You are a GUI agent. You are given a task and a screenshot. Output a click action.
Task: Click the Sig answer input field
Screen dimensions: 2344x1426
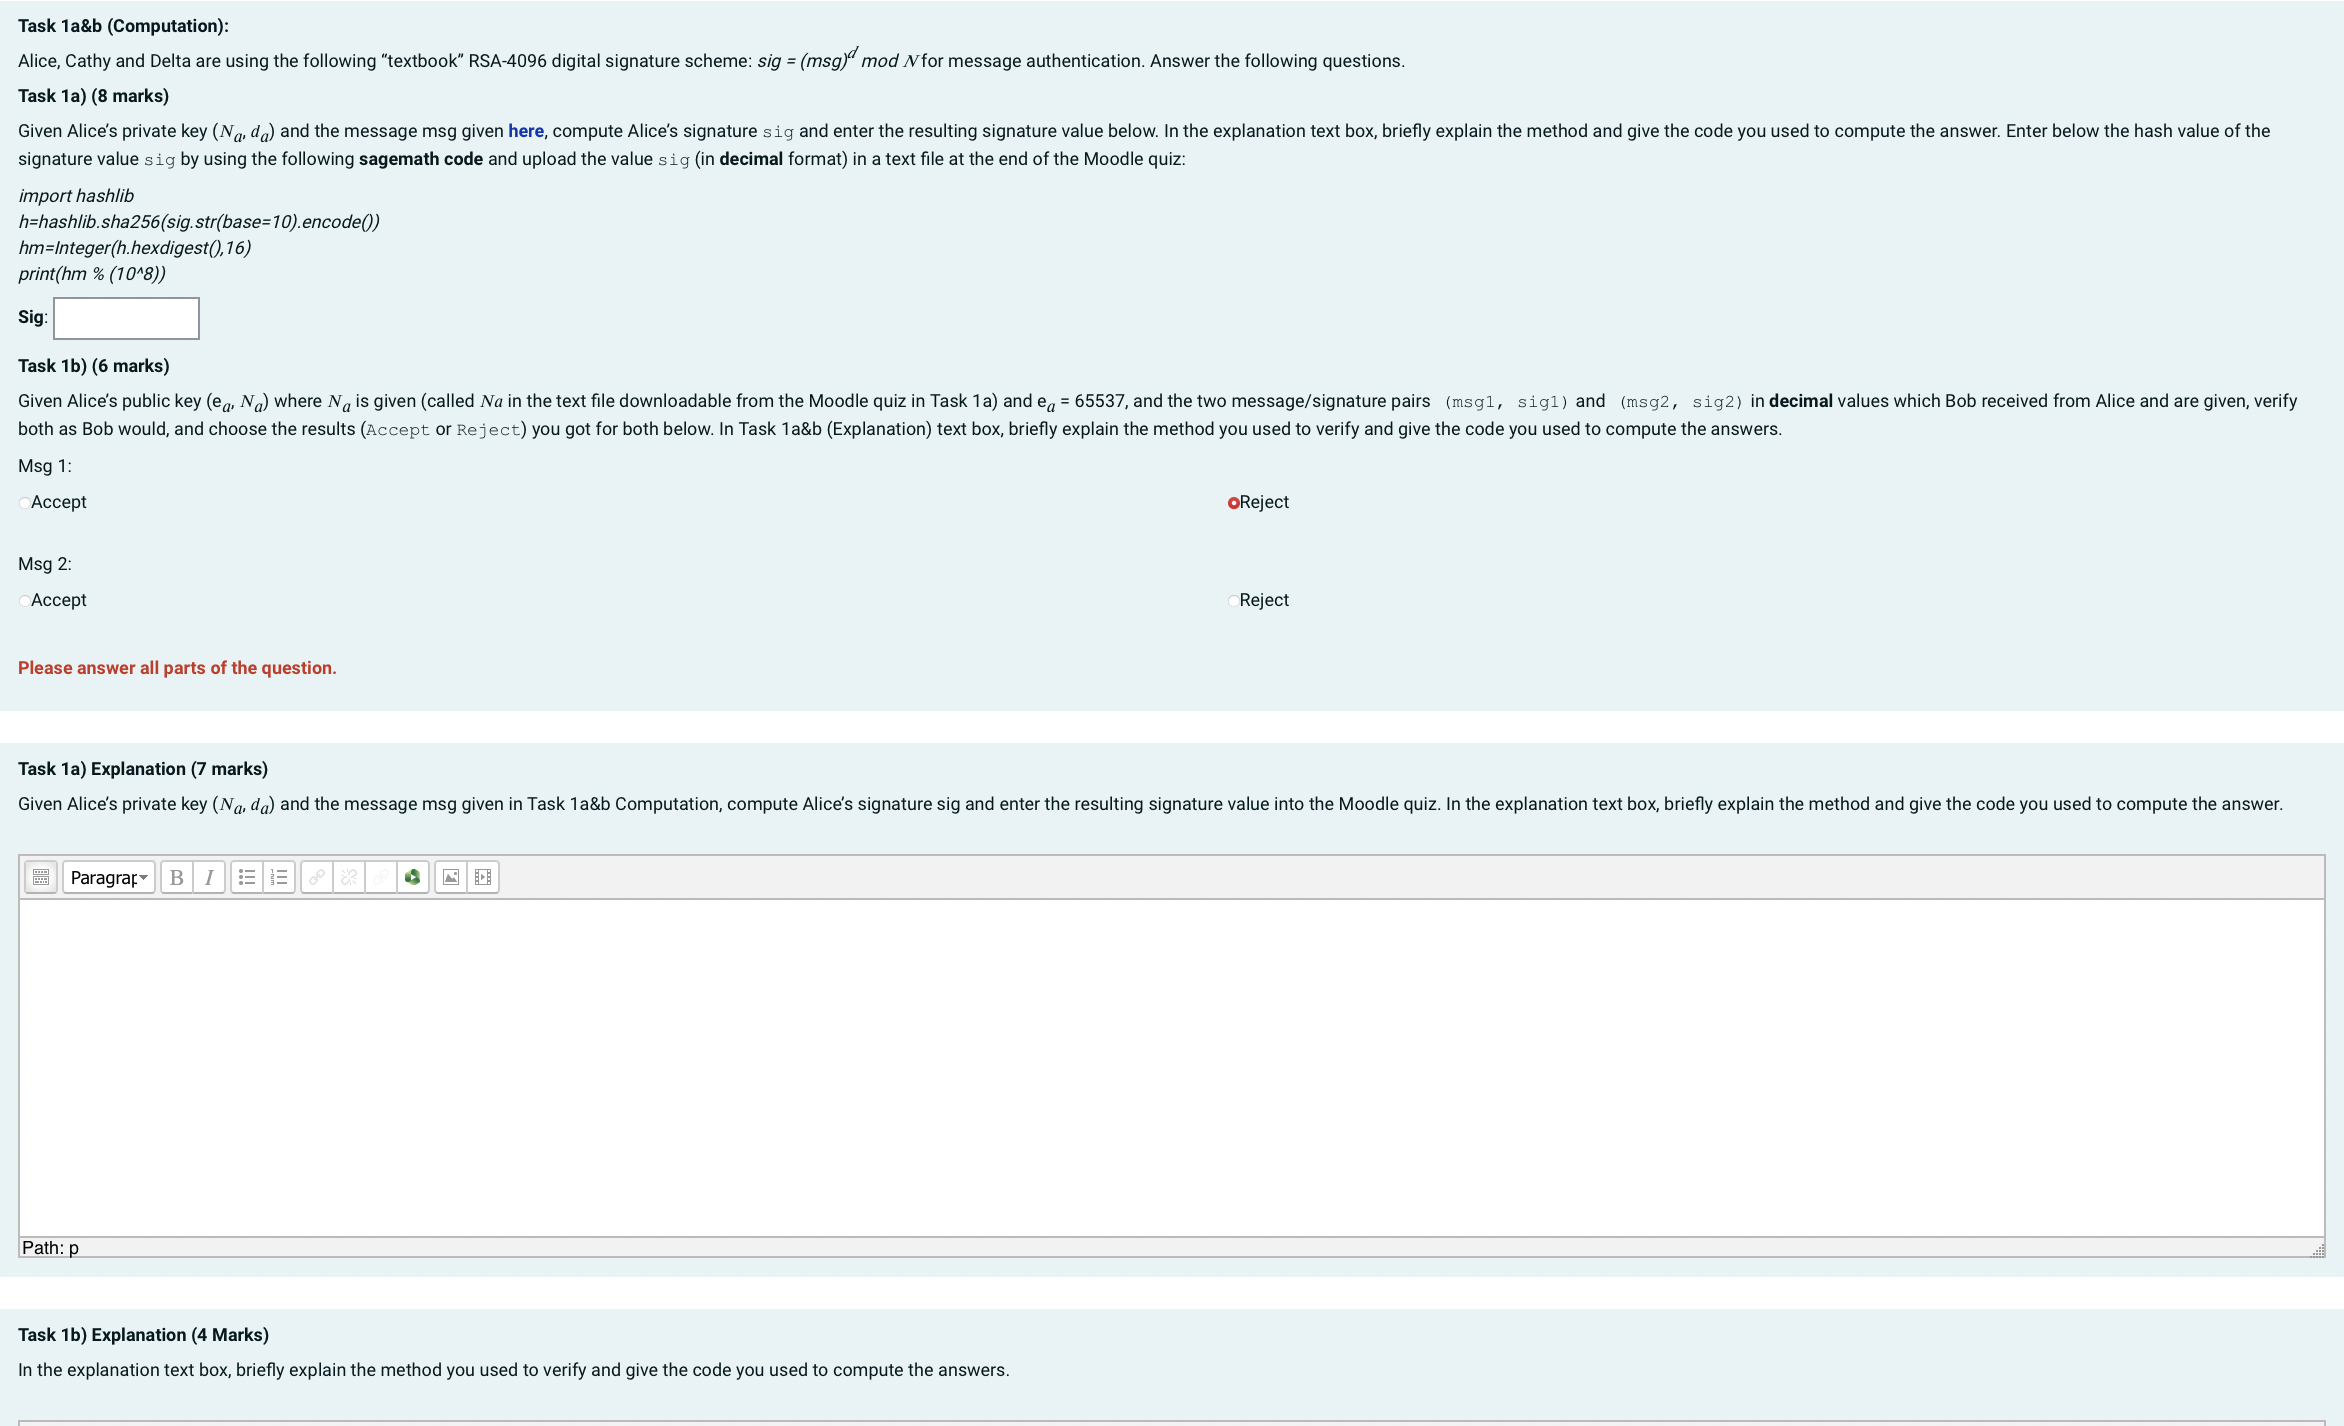[126, 318]
